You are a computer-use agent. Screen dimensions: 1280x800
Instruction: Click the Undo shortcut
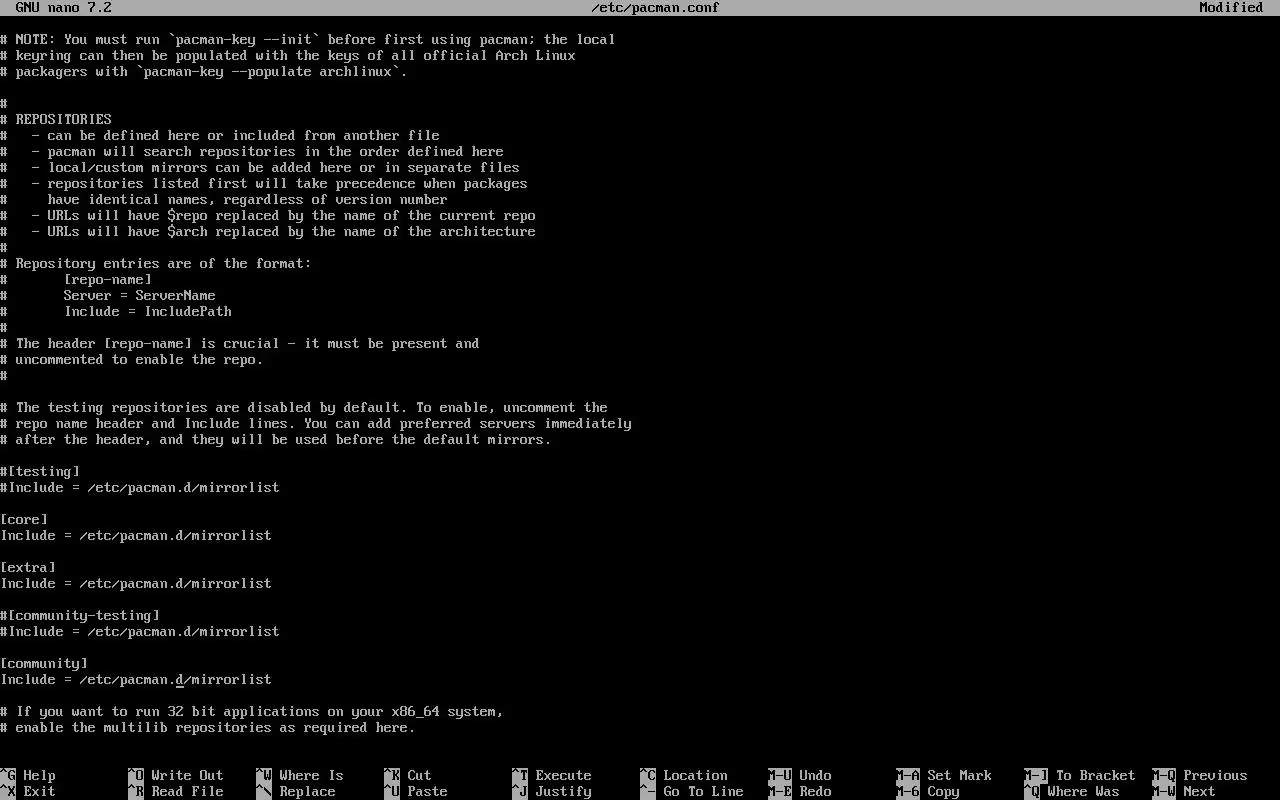tap(799, 775)
